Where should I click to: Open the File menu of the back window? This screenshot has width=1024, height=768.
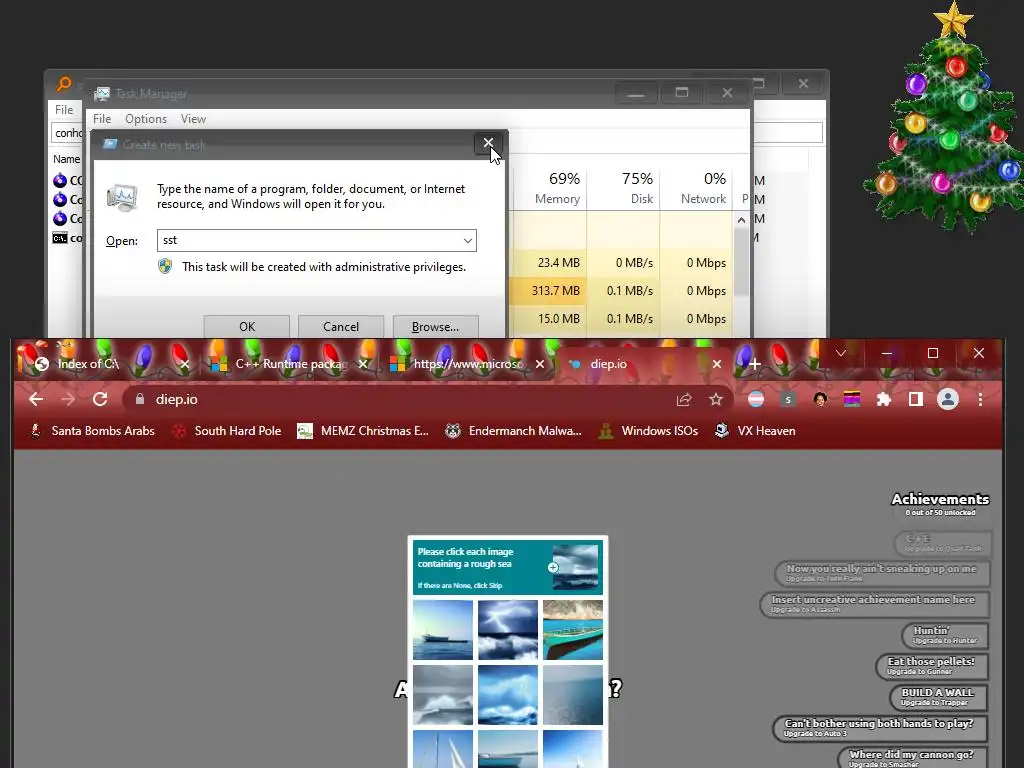point(64,110)
